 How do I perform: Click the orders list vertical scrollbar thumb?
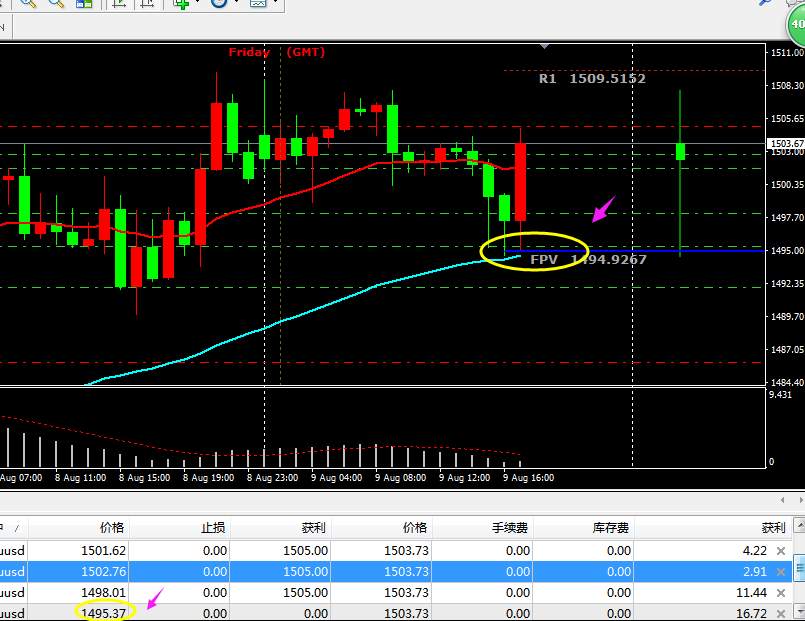point(799,568)
